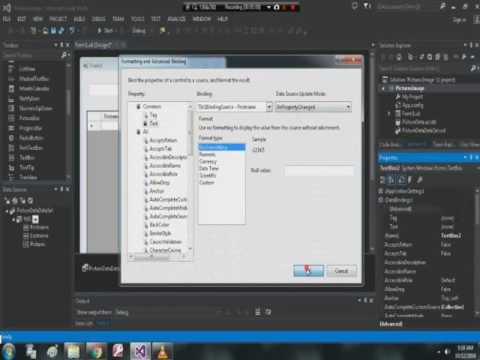Open the FILE menu
The width and height of the screenshot is (480, 360).
(x=6, y=19)
